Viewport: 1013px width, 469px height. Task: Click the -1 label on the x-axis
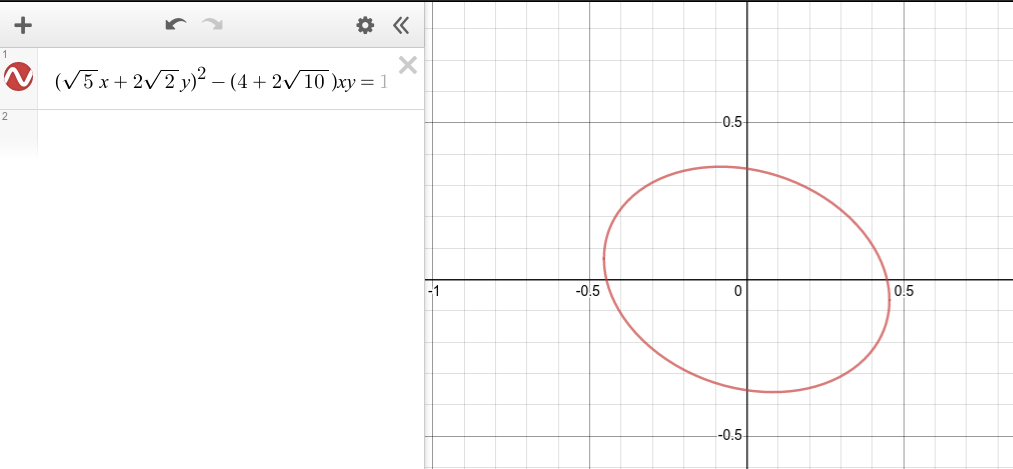coord(434,291)
